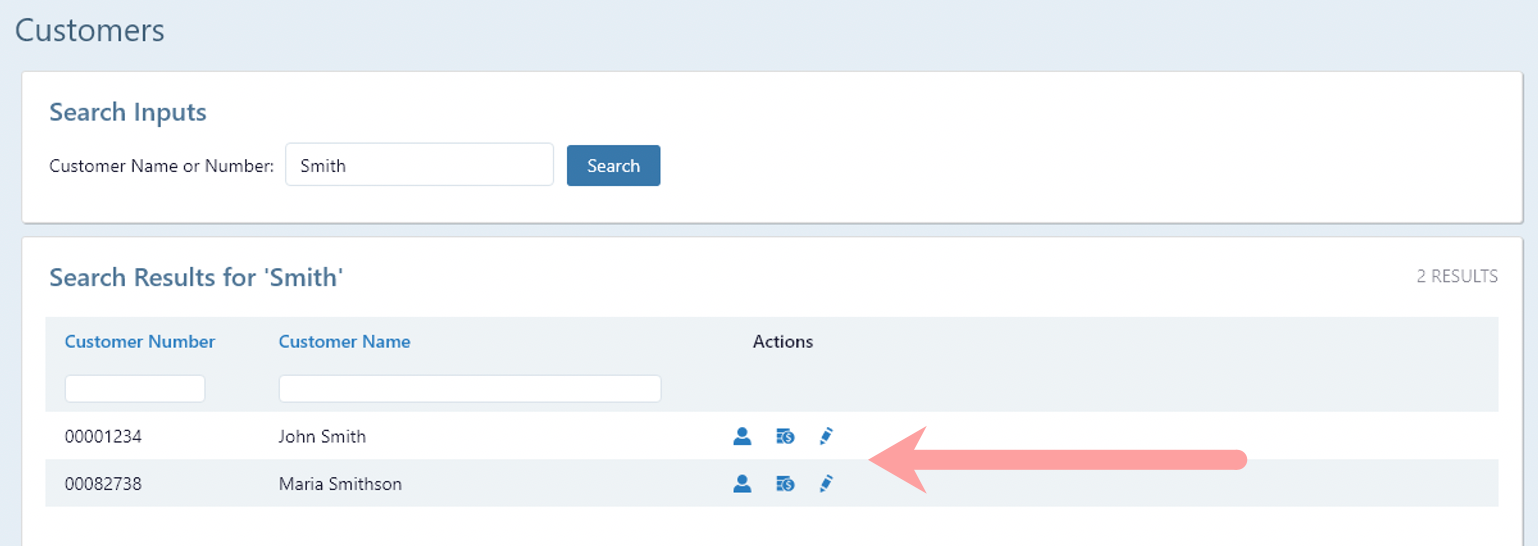Viewport: 1538px width, 546px height.
Task: Select the John Smith name cell
Action: [x=322, y=436]
